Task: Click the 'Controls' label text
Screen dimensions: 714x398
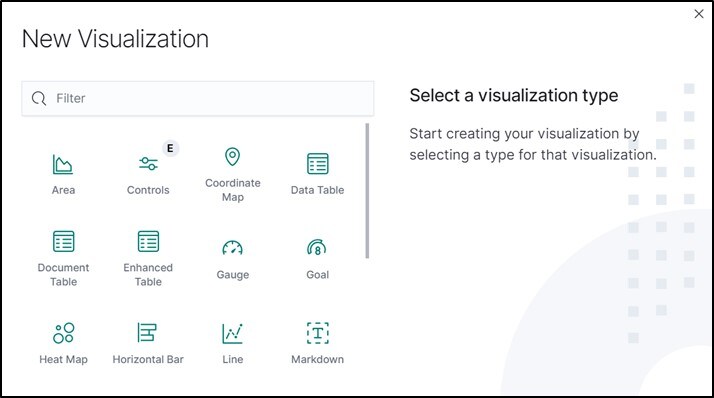Action: pyautogui.click(x=148, y=190)
